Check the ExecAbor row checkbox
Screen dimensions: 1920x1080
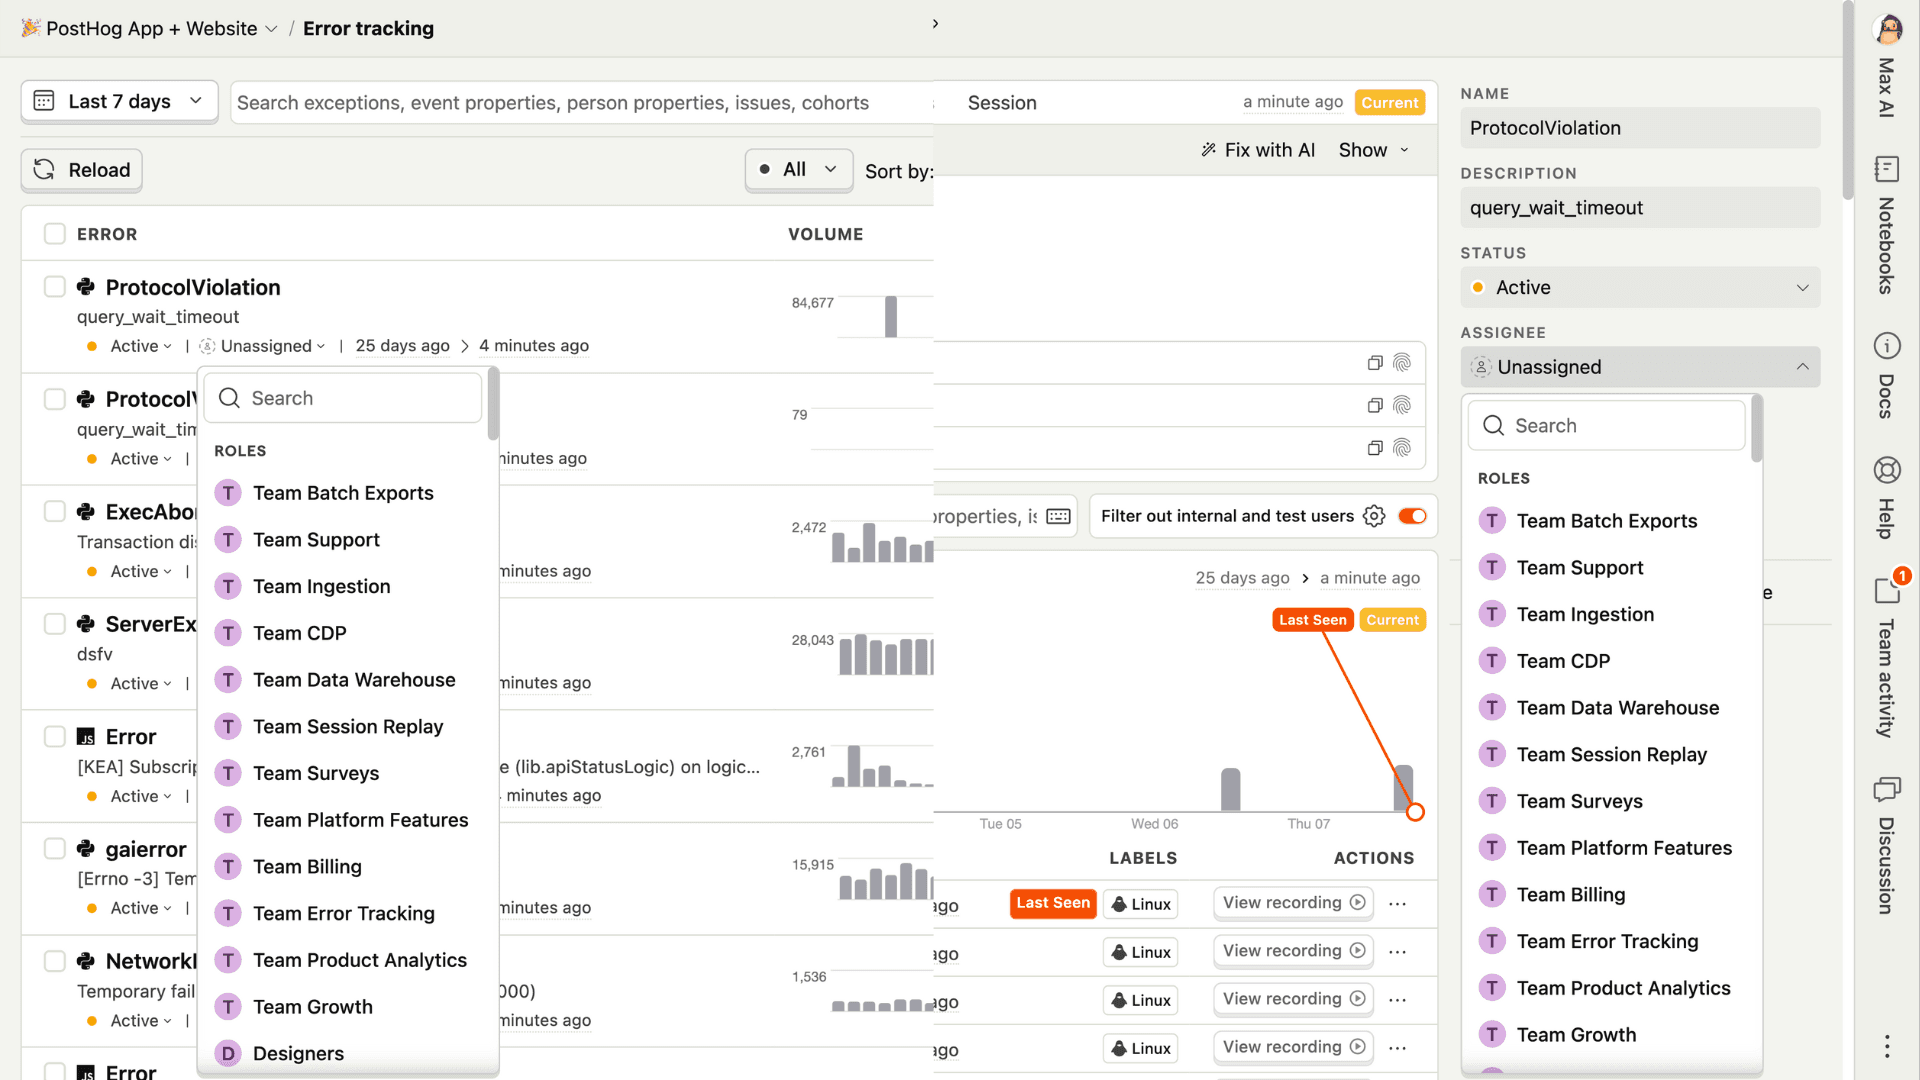(x=55, y=512)
